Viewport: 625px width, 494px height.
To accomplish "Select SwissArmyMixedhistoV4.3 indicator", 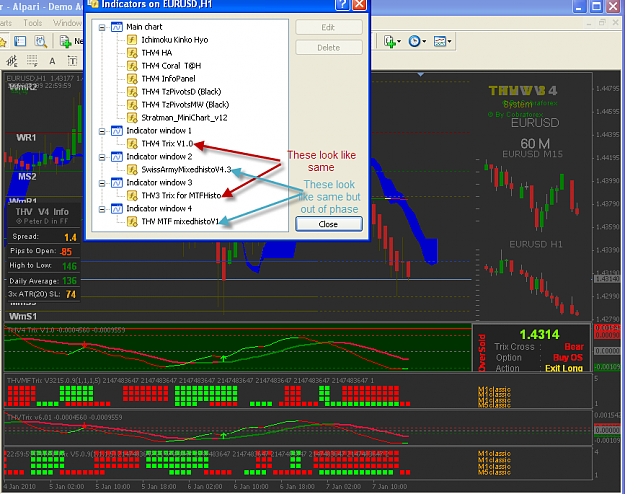I will tap(186, 169).
